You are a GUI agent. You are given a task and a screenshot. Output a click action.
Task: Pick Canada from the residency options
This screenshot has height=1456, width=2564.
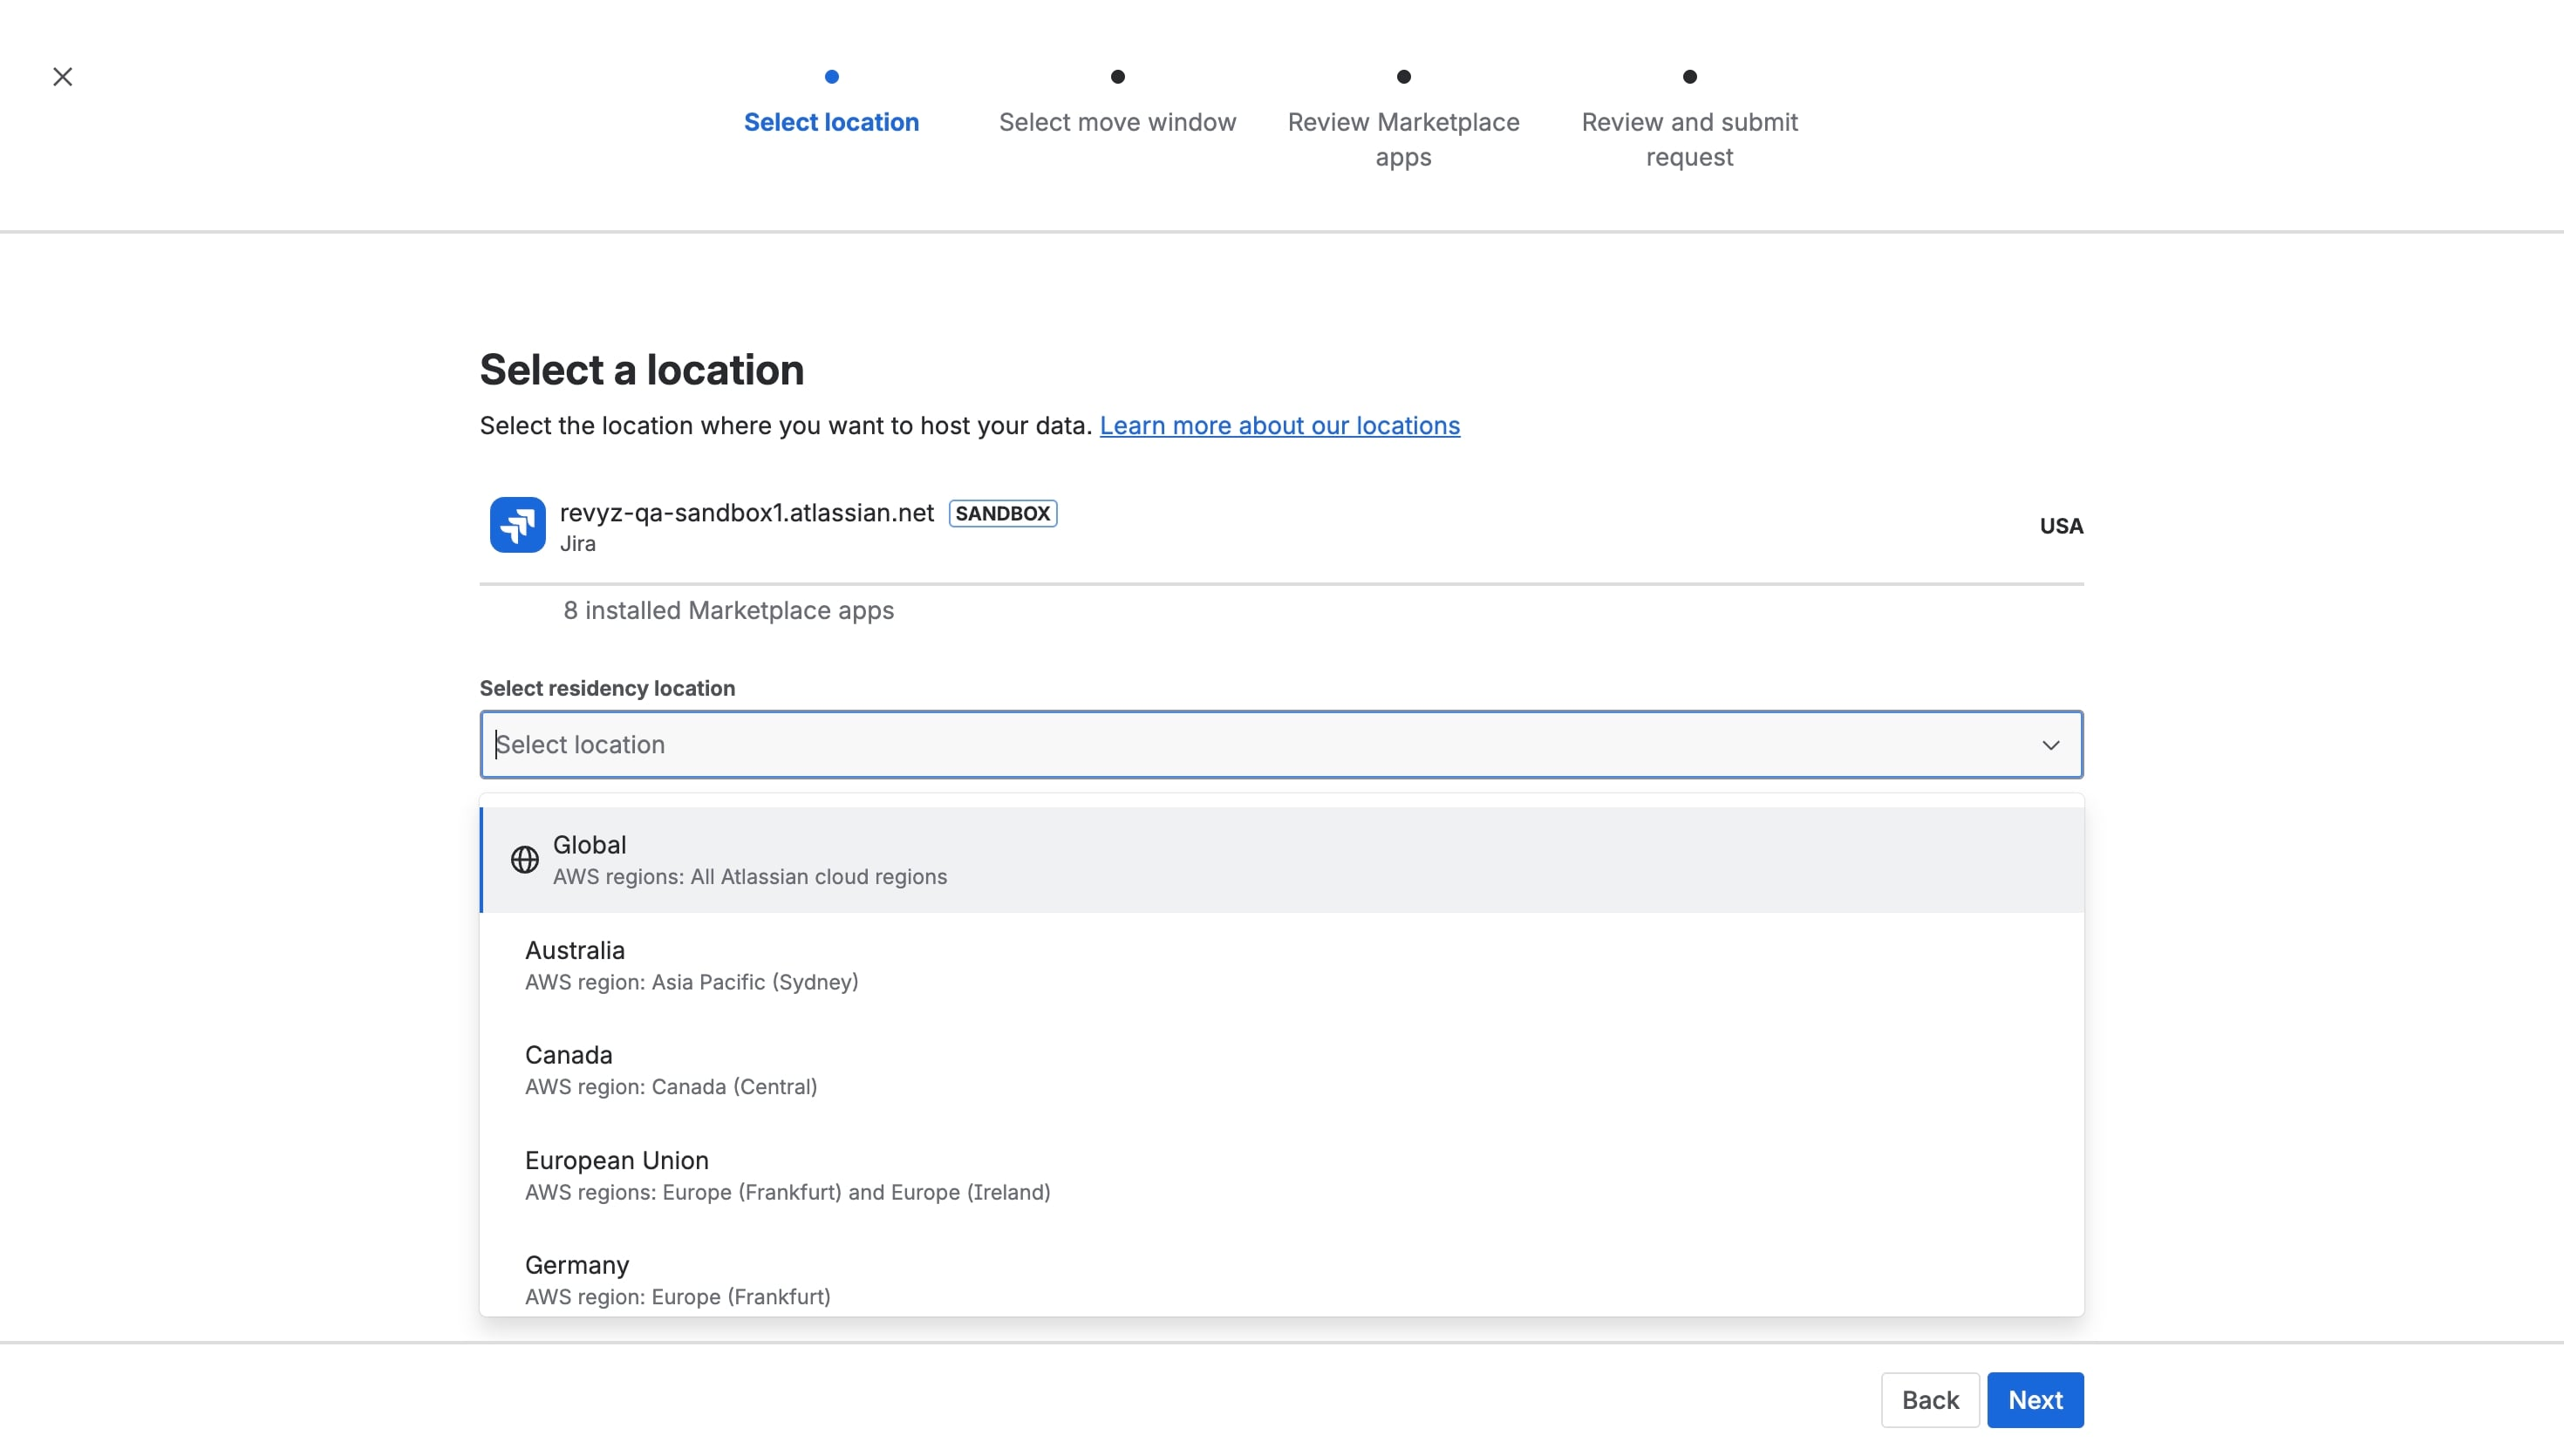pyautogui.click(x=1281, y=1070)
